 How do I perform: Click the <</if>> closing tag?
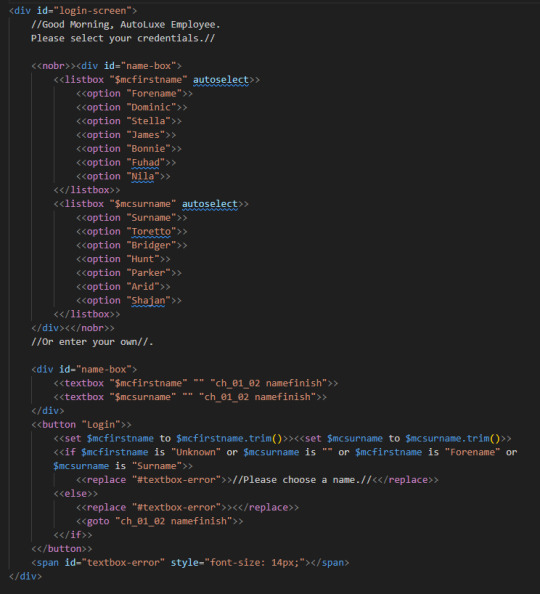73,535
